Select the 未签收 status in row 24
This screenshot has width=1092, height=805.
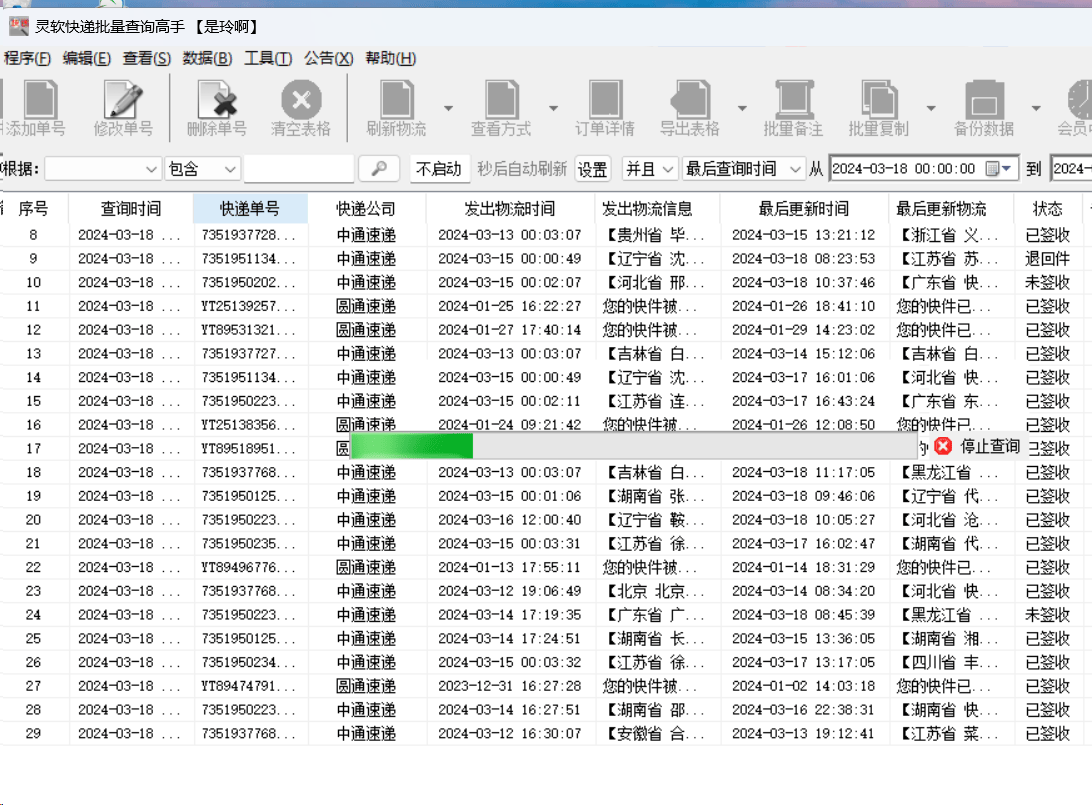pyautogui.click(x=1047, y=615)
